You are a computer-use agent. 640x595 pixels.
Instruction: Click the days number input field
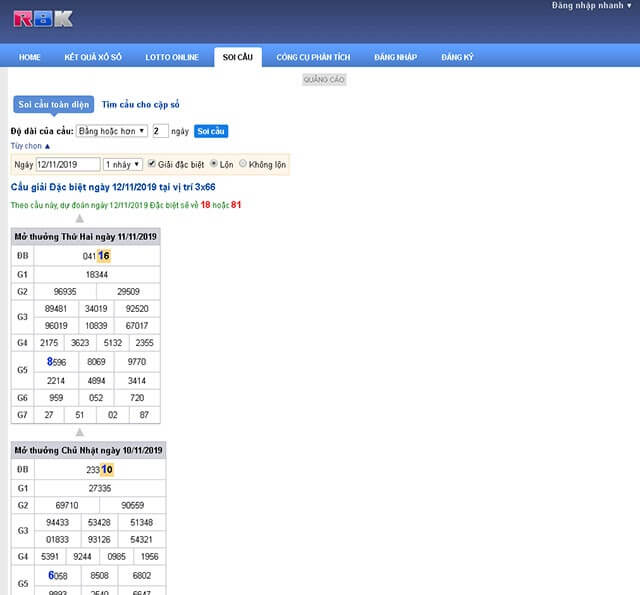click(160, 131)
